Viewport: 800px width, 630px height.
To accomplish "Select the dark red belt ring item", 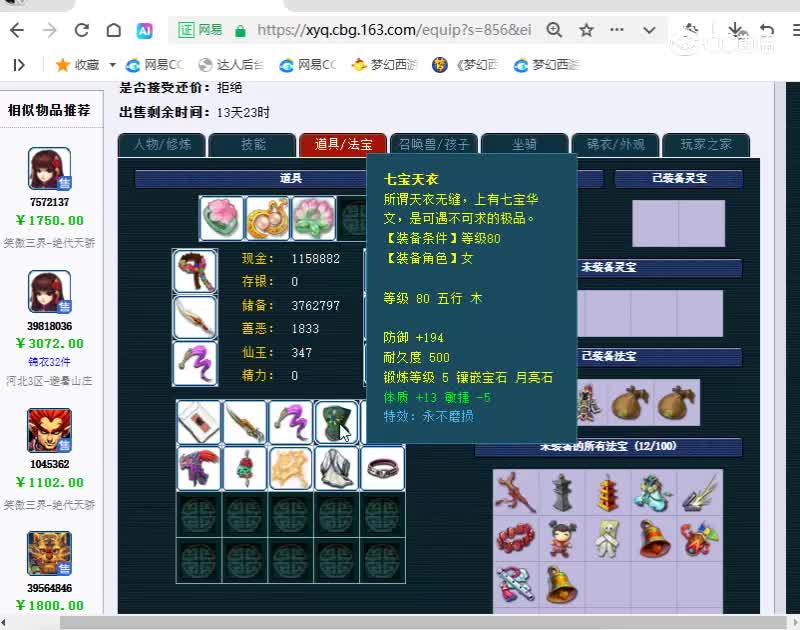I will 383,468.
